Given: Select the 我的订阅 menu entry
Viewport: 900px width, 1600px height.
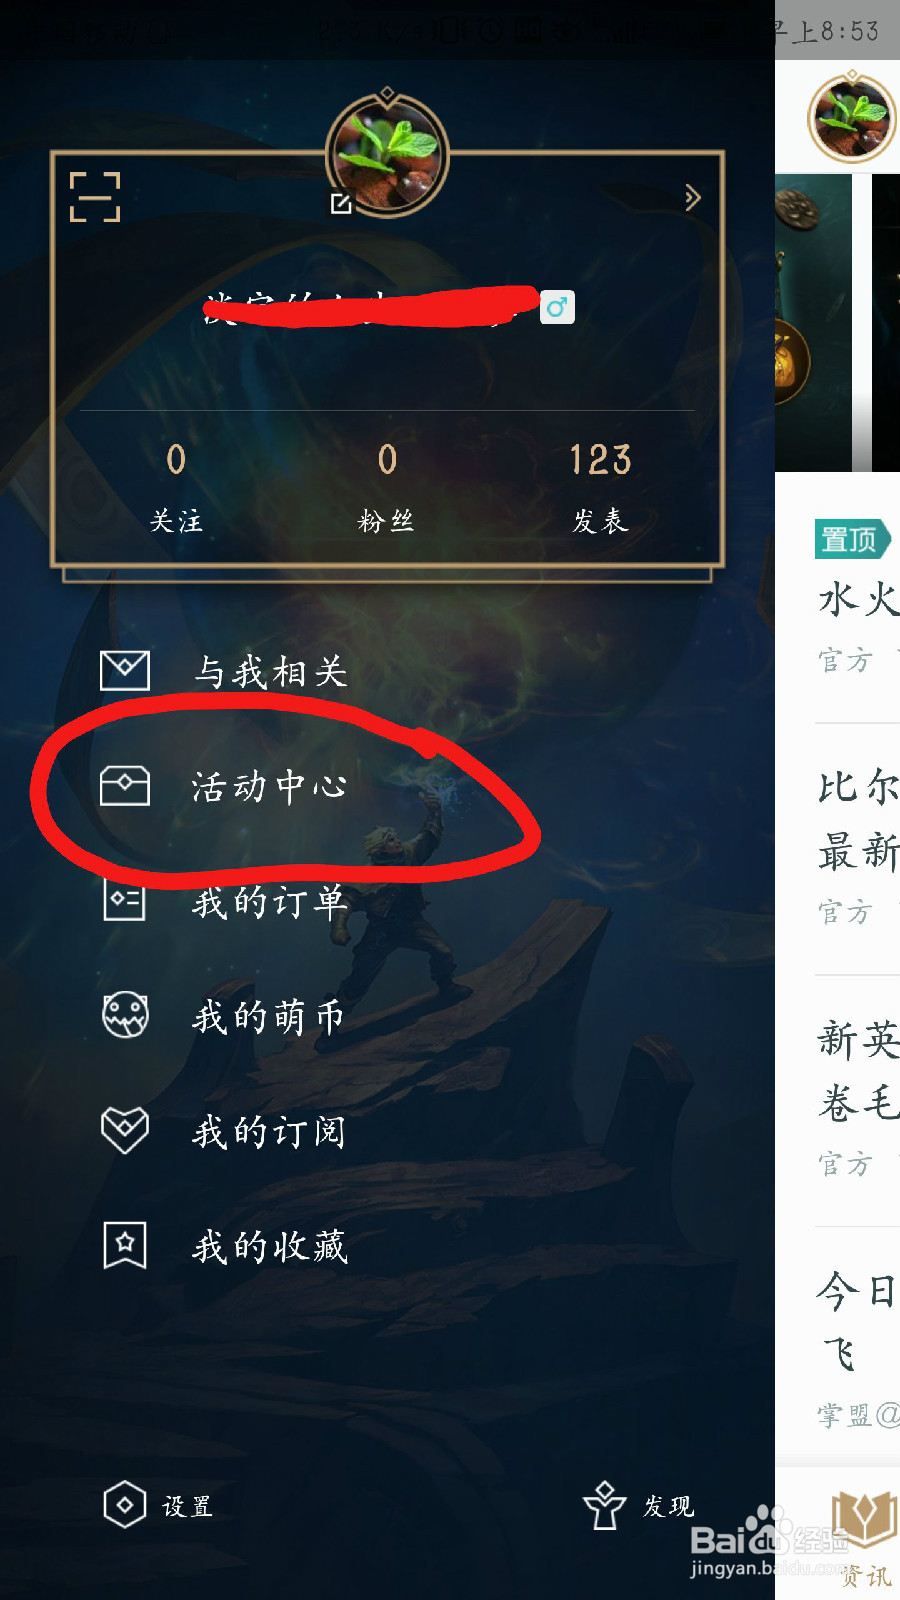Looking at the screenshot, I should coord(269,1131).
